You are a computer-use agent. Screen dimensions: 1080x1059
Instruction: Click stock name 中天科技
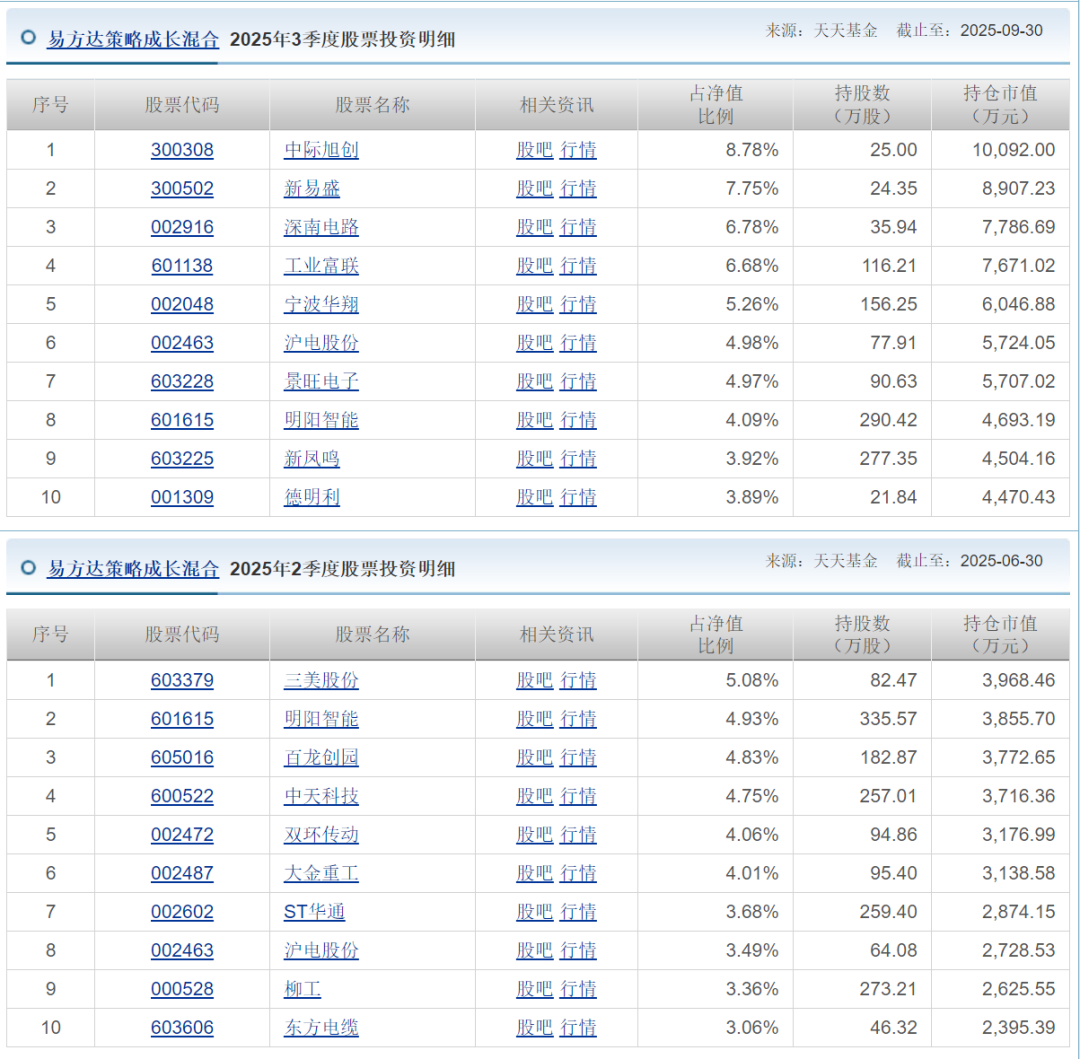pyautogui.click(x=321, y=796)
